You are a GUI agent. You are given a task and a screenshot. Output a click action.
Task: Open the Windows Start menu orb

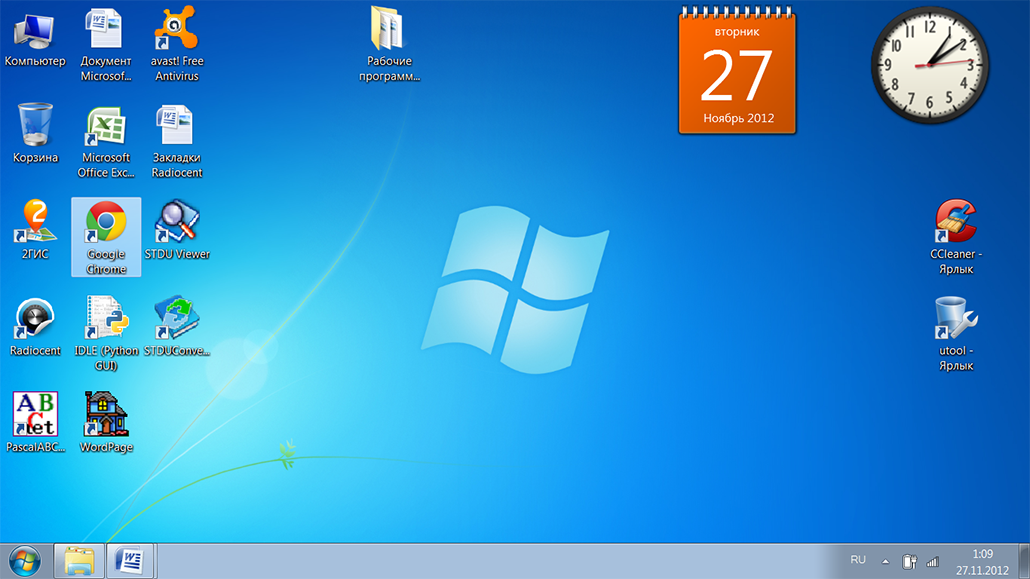(25, 562)
